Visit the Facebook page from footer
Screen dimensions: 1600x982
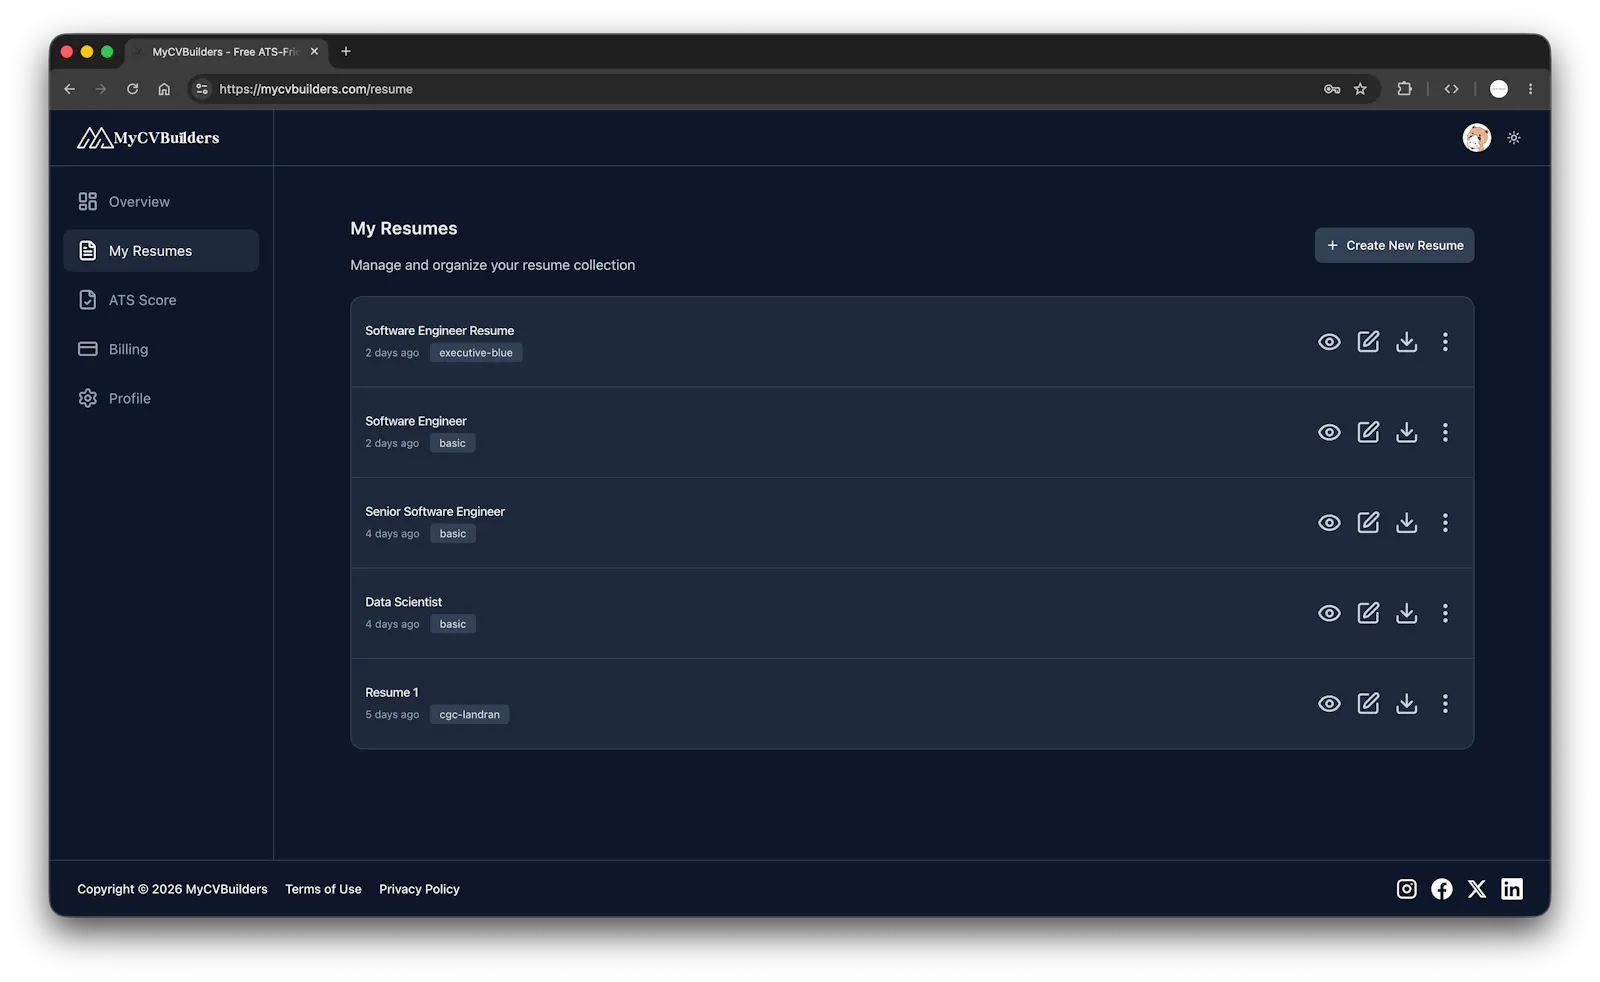[x=1442, y=889]
